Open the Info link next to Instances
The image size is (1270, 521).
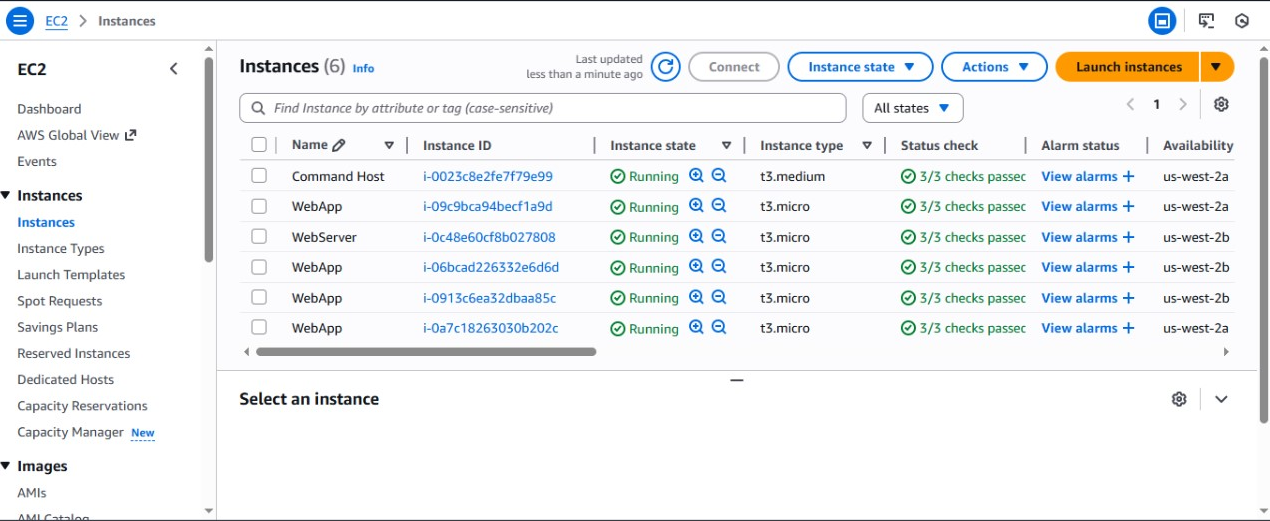pos(363,68)
